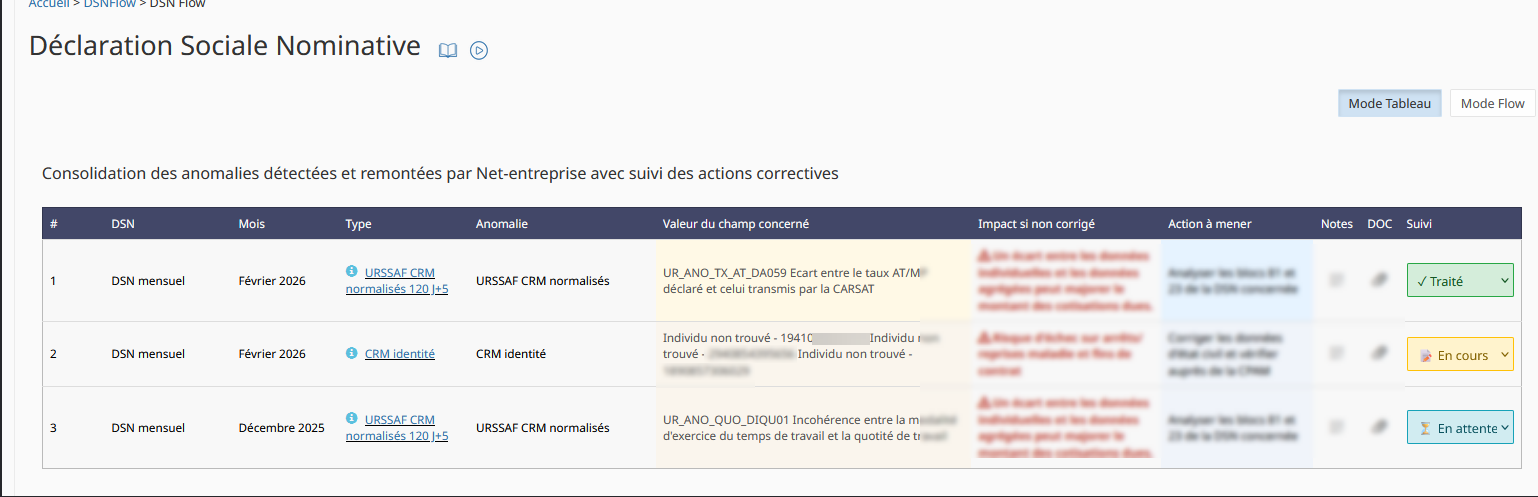This screenshot has height=497, width=1538.
Task: Open the DOC paperclip icon in row 1
Action: coord(1379,280)
